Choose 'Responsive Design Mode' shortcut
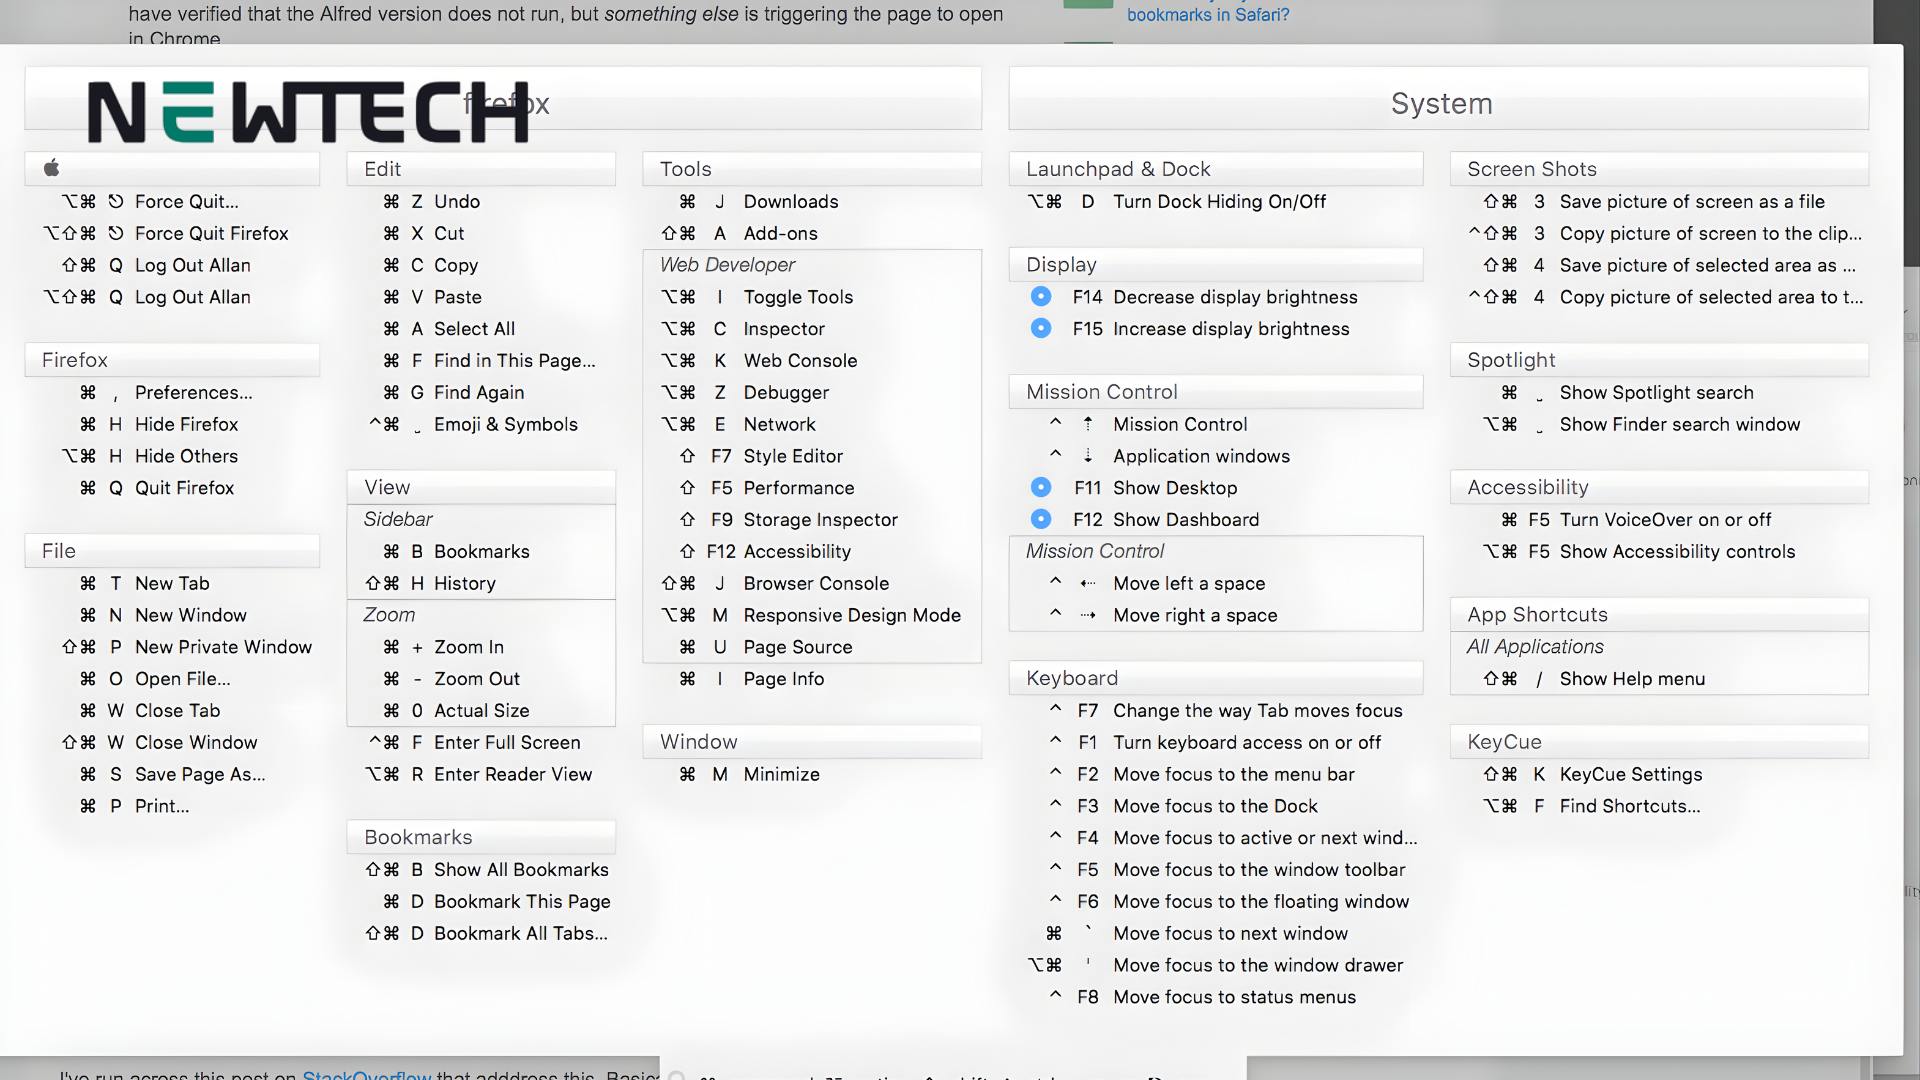The width and height of the screenshot is (1920, 1080). pyautogui.click(x=812, y=615)
